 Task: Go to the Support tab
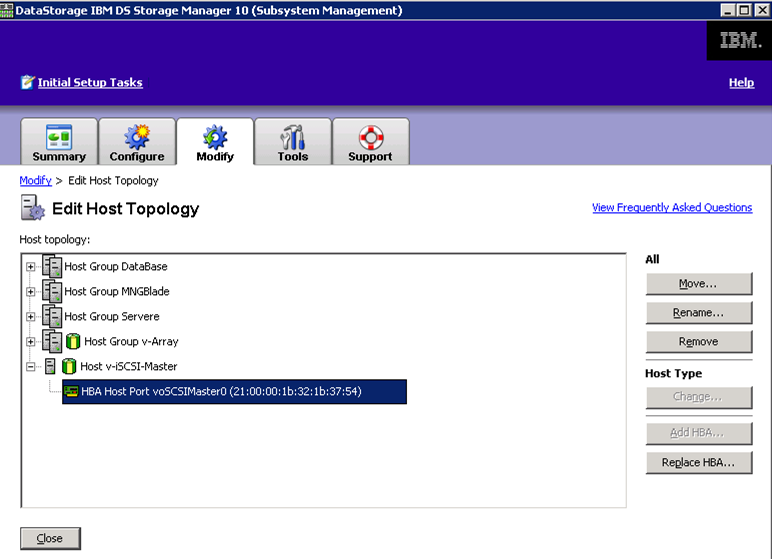[x=370, y=142]
